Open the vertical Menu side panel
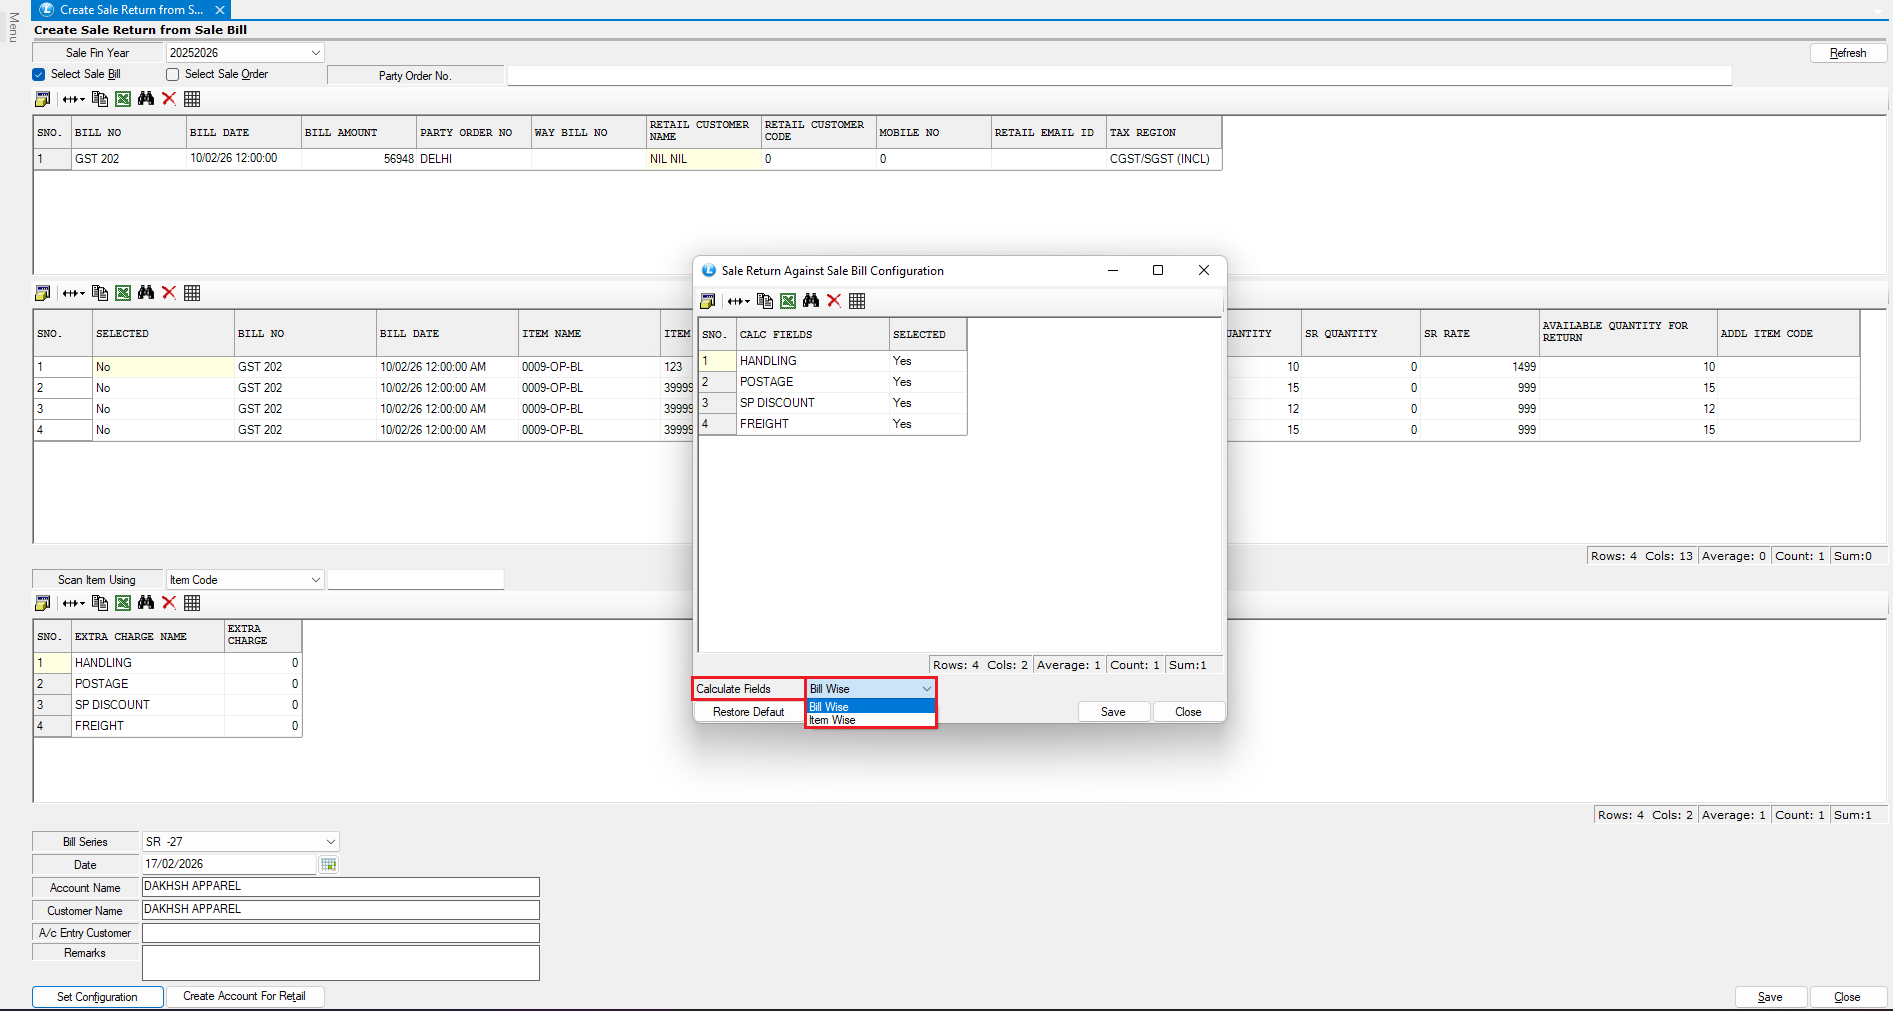Screen dimensions: 1893x1011 [x=13, y=27]
